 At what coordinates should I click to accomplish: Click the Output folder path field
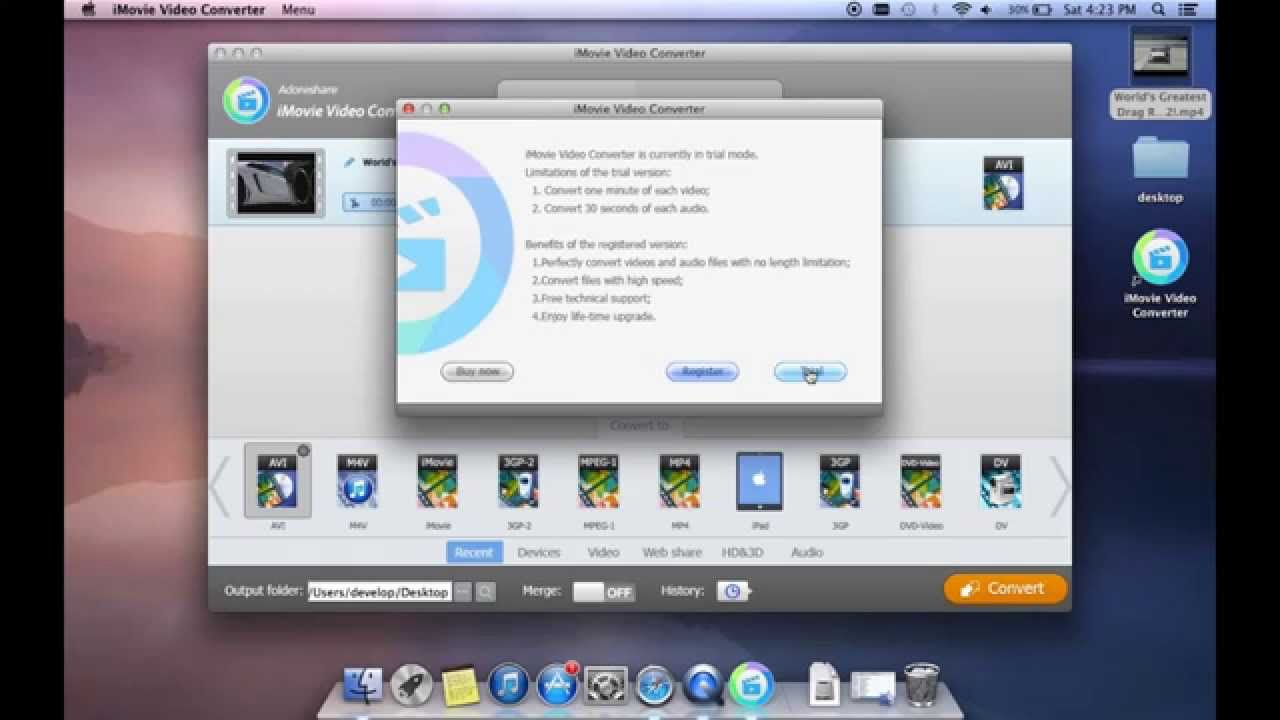(380, 592)
